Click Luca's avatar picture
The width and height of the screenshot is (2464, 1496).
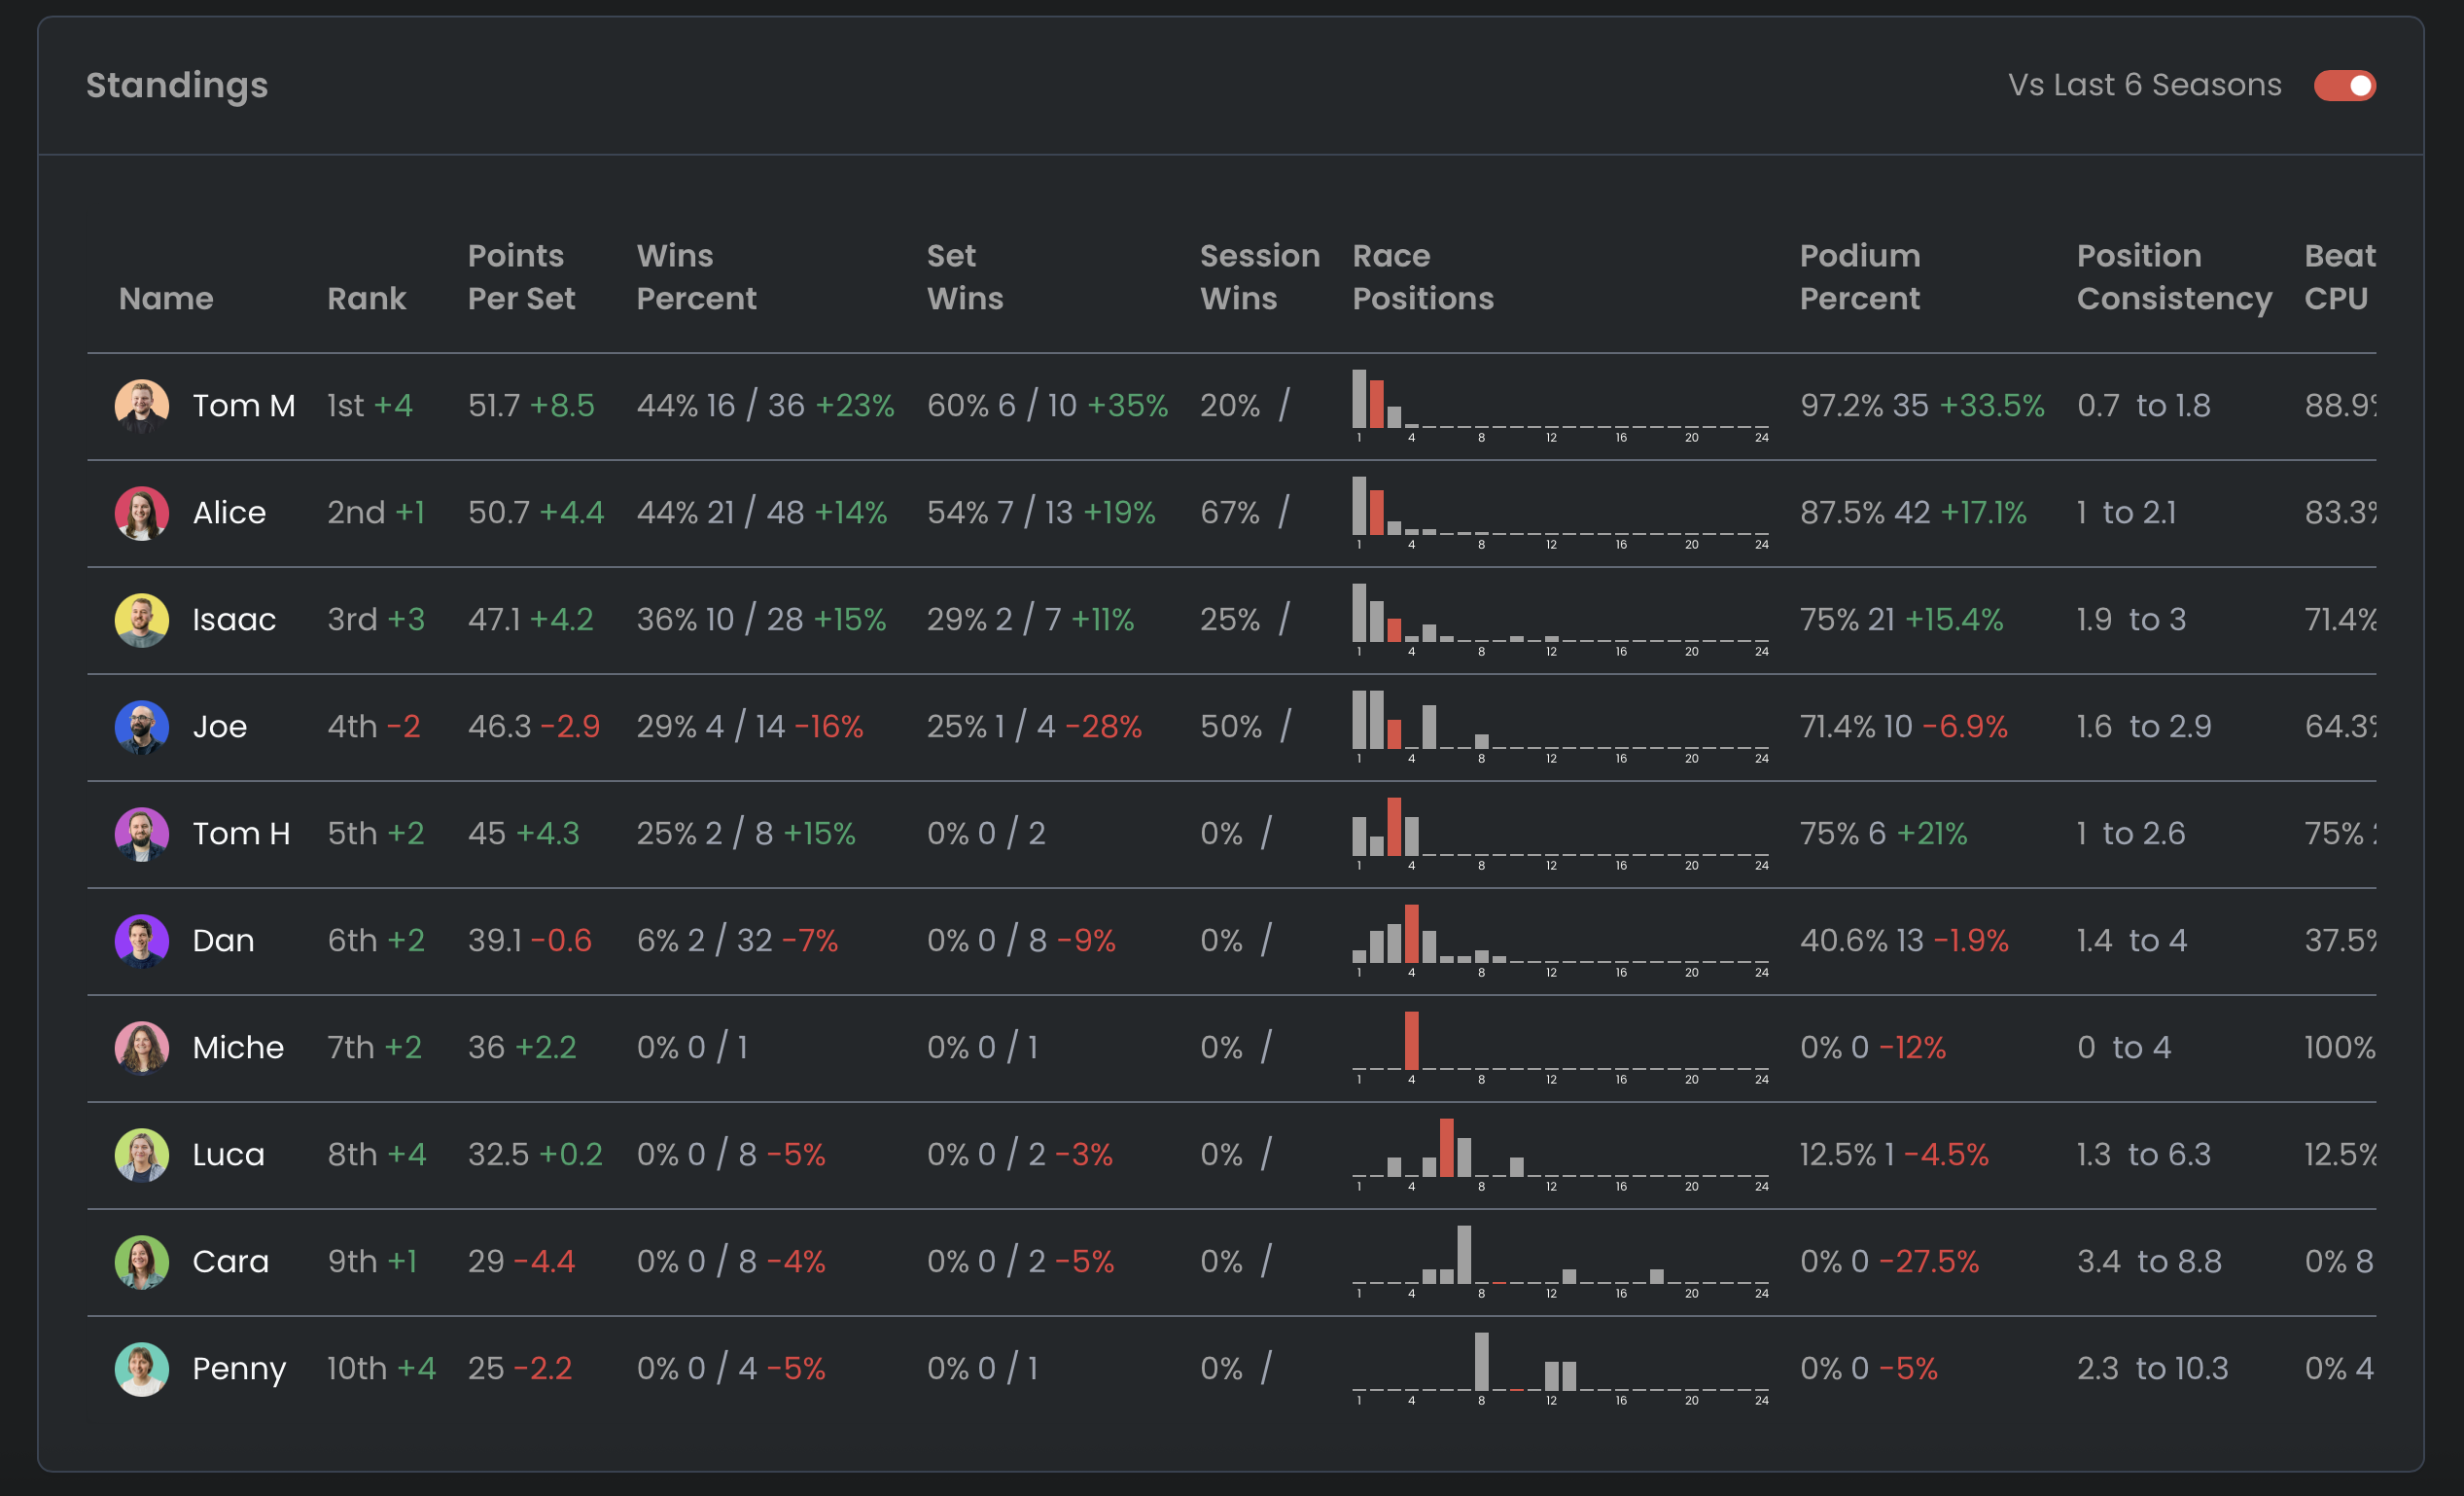[141, 1155]
